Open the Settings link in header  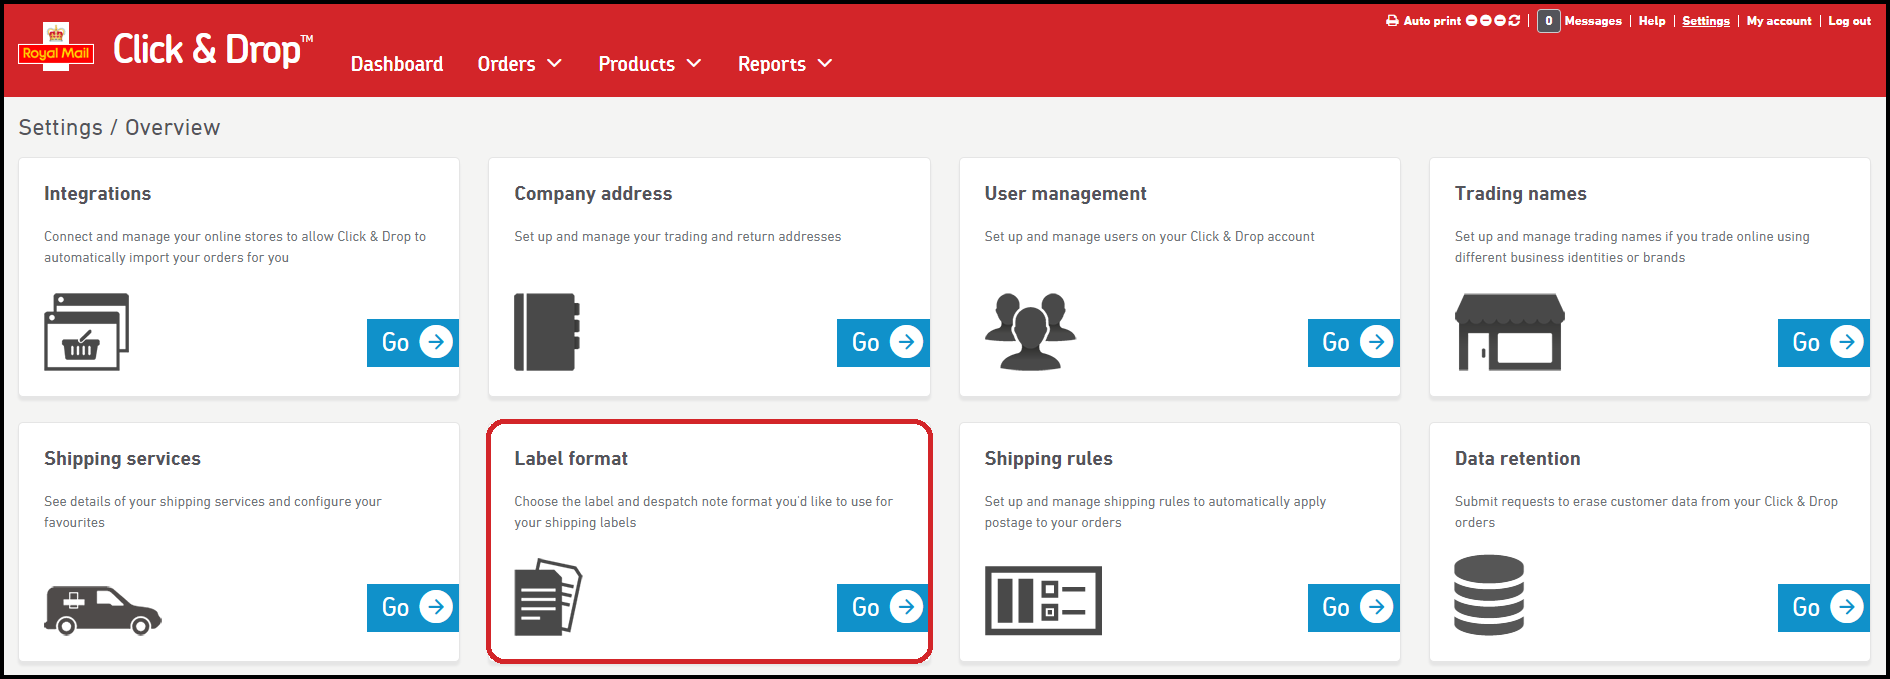tap(1705, 21)
